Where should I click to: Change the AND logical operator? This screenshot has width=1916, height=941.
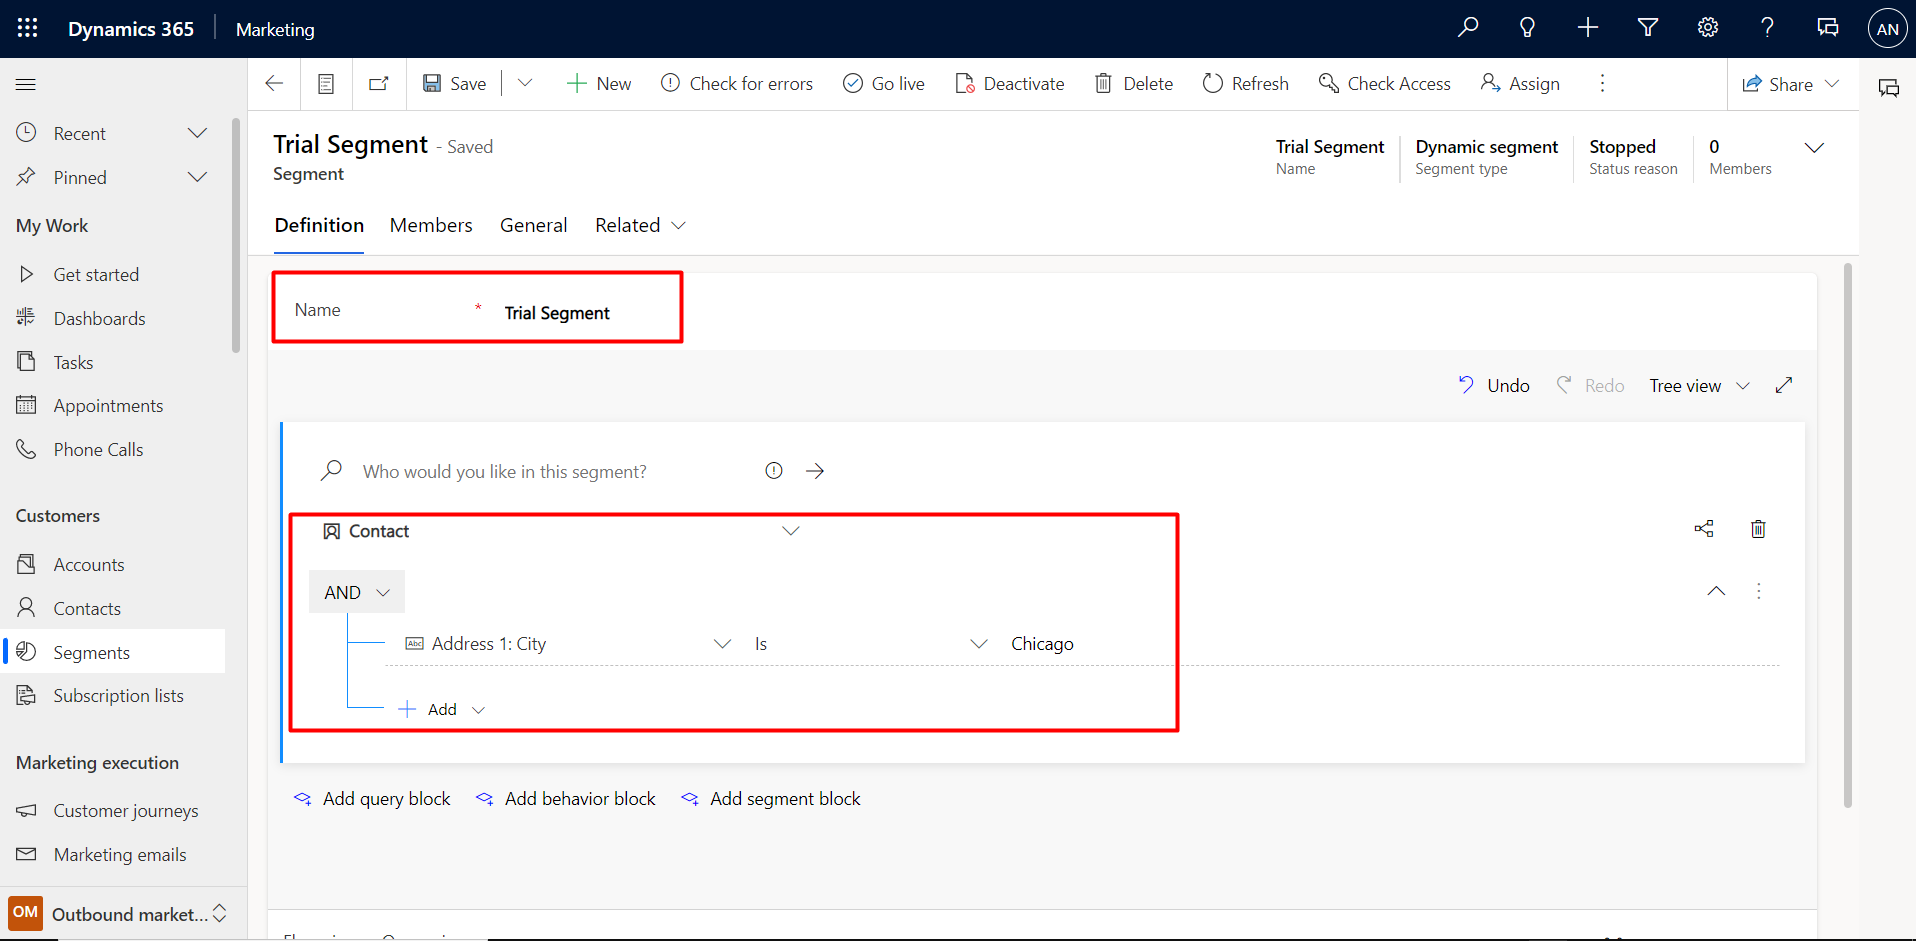[x=355, y=591]
